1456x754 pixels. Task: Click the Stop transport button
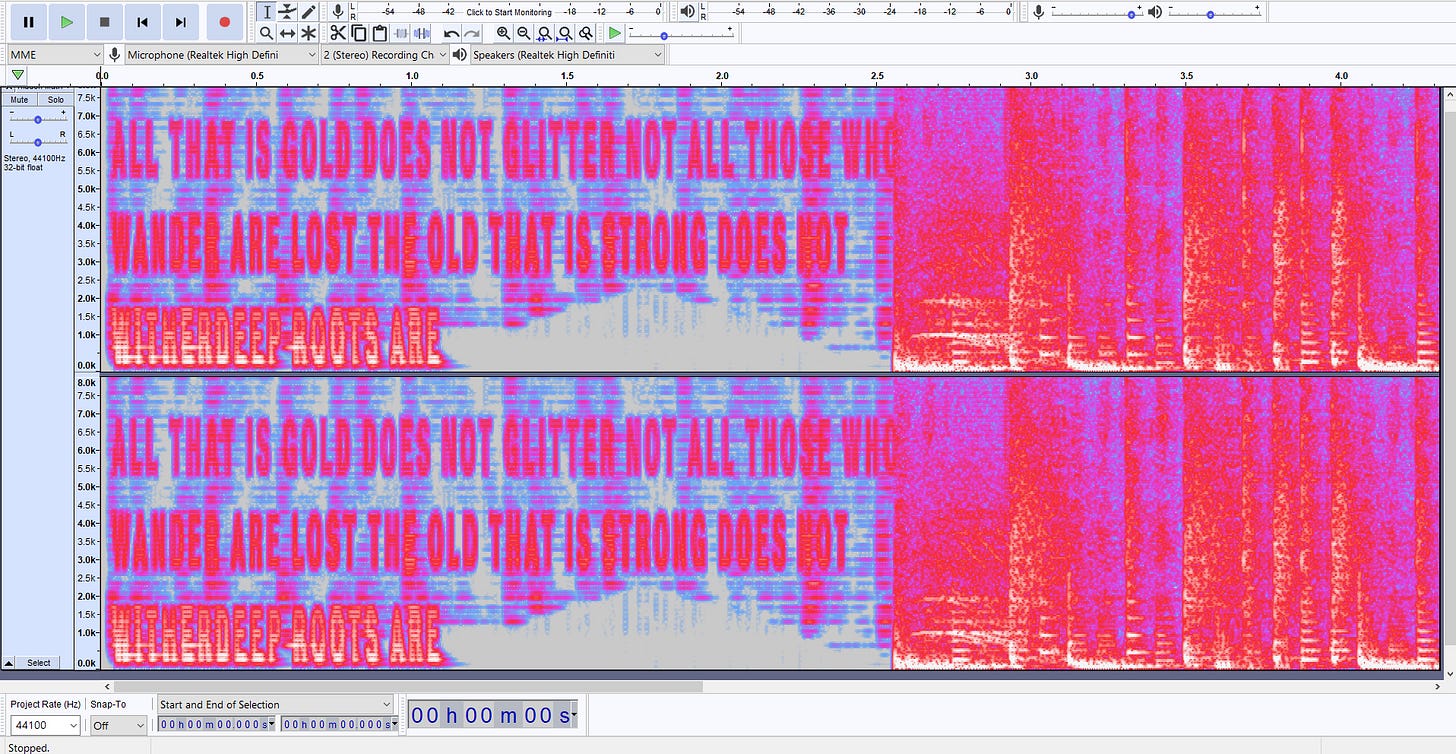[104, 21]
